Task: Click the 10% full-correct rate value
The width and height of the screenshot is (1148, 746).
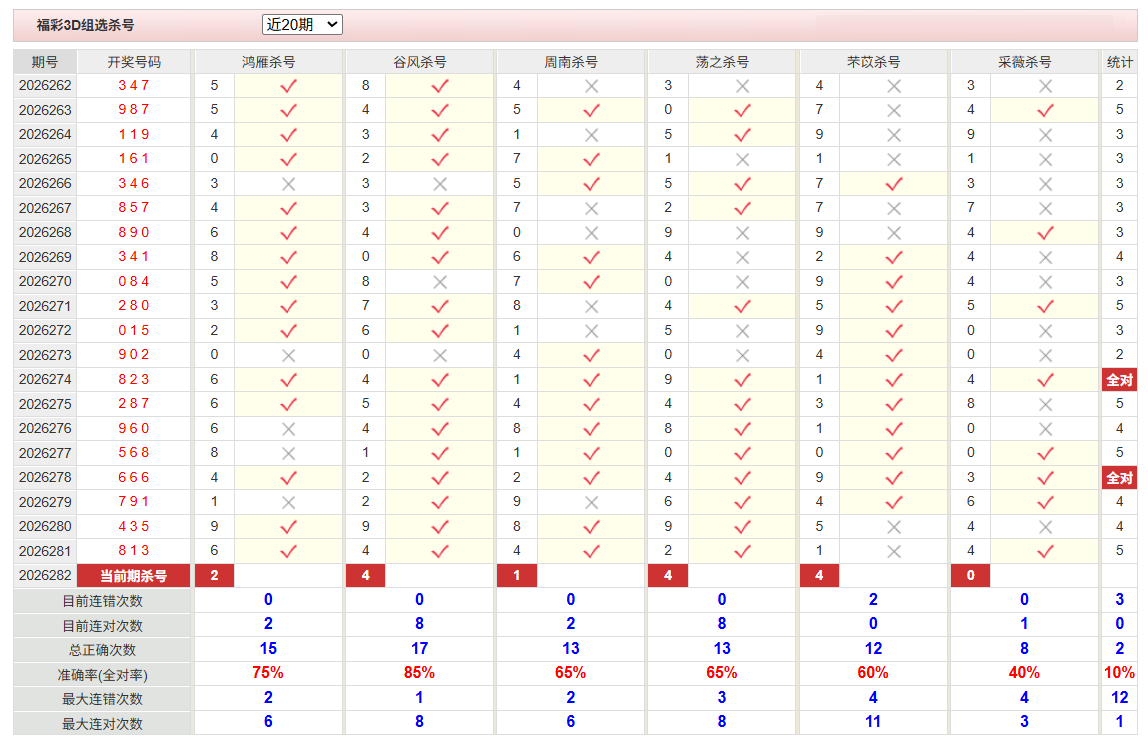Action: (x=1119, y=673)
